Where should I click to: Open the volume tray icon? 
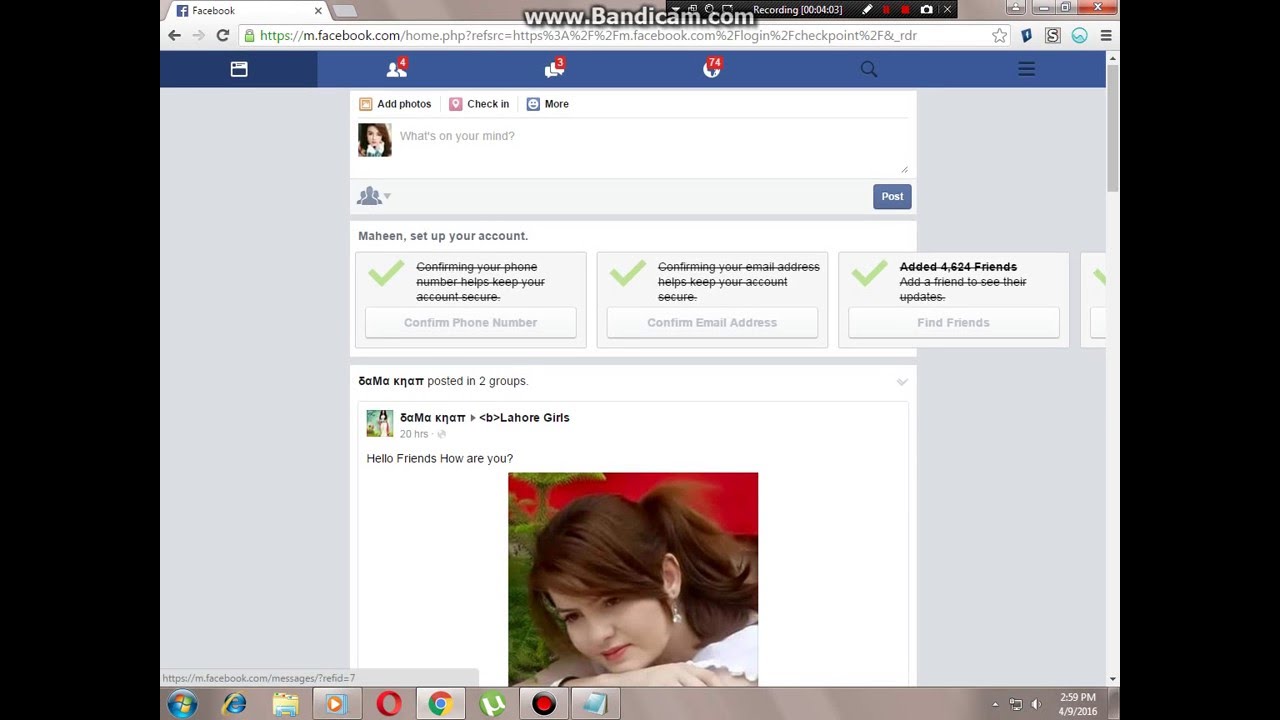click(x=1036, y=704)
